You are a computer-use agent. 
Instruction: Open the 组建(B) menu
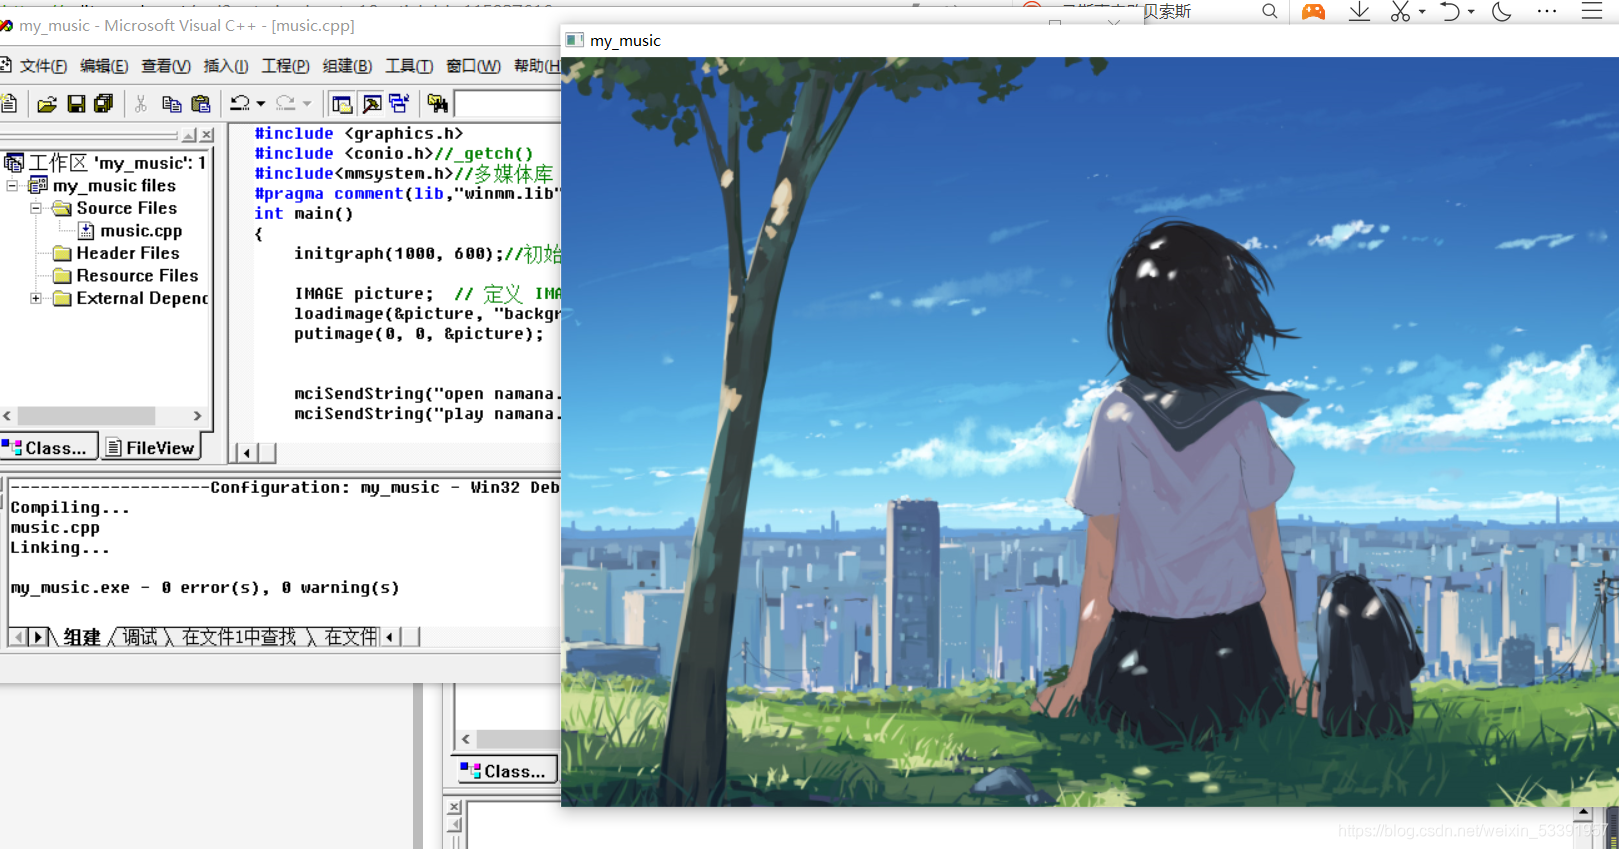click(x=347, y=66)
